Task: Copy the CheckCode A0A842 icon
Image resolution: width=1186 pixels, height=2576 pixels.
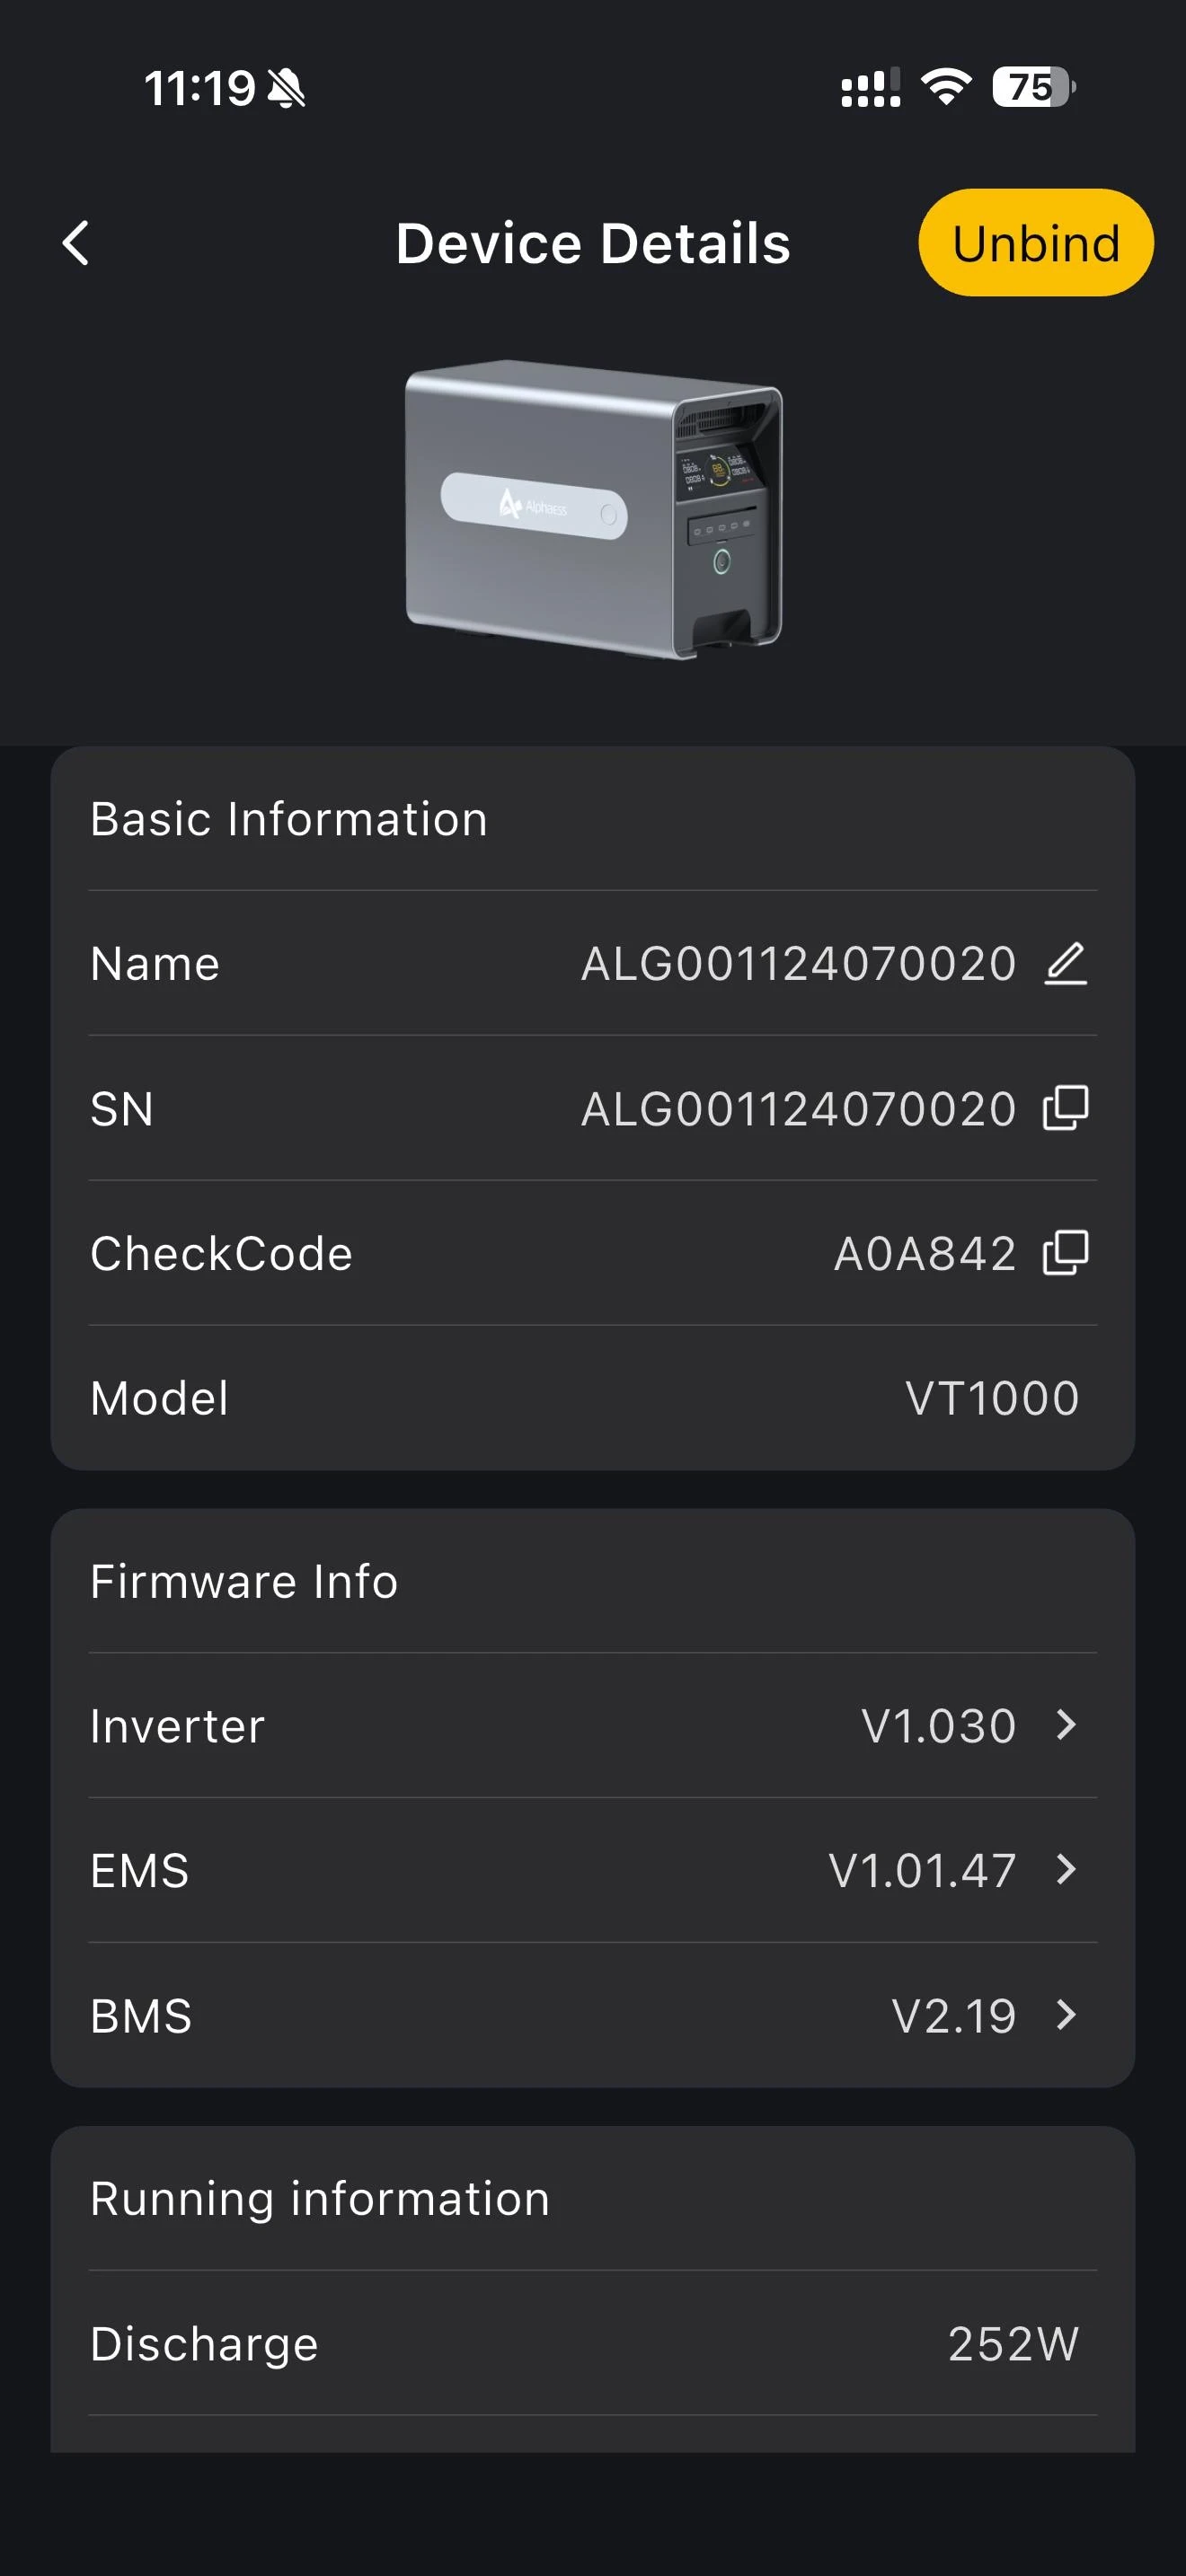Action: (x=1065, y=1253)
